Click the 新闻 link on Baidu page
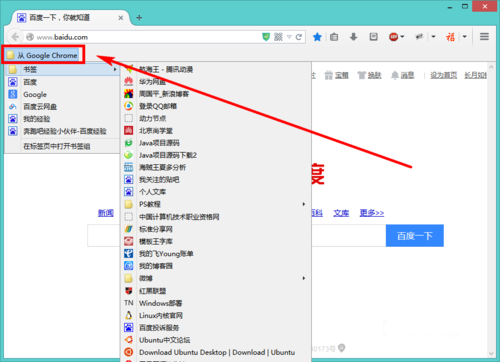The height and width of the screenshot is (362, 500). click(x=106, y=213)
